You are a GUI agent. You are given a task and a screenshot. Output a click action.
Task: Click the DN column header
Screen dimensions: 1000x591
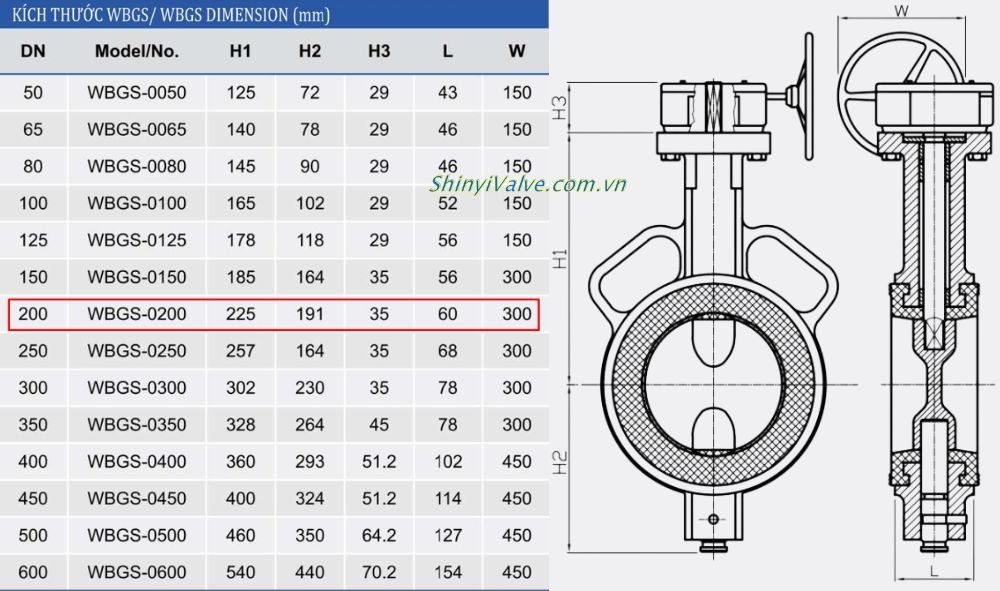tap(33, 50)
